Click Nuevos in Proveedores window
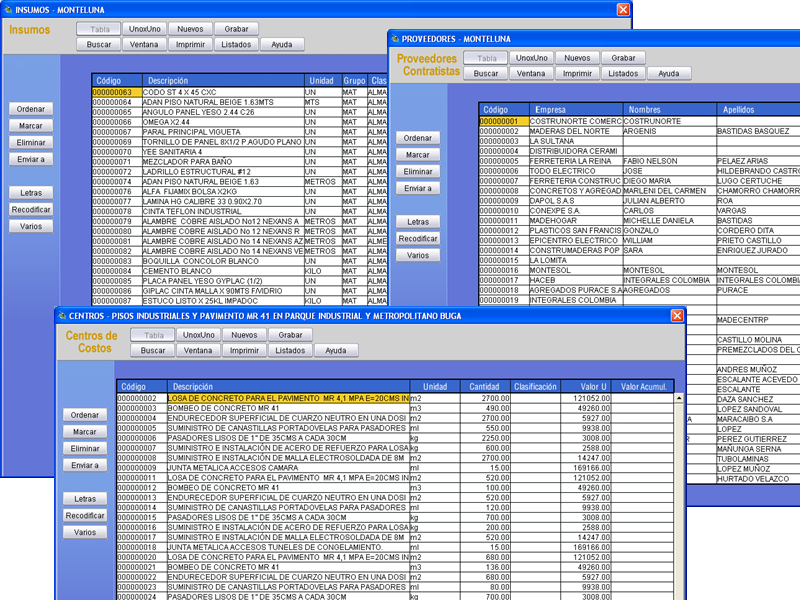800x600 pixels. point(578,58)
